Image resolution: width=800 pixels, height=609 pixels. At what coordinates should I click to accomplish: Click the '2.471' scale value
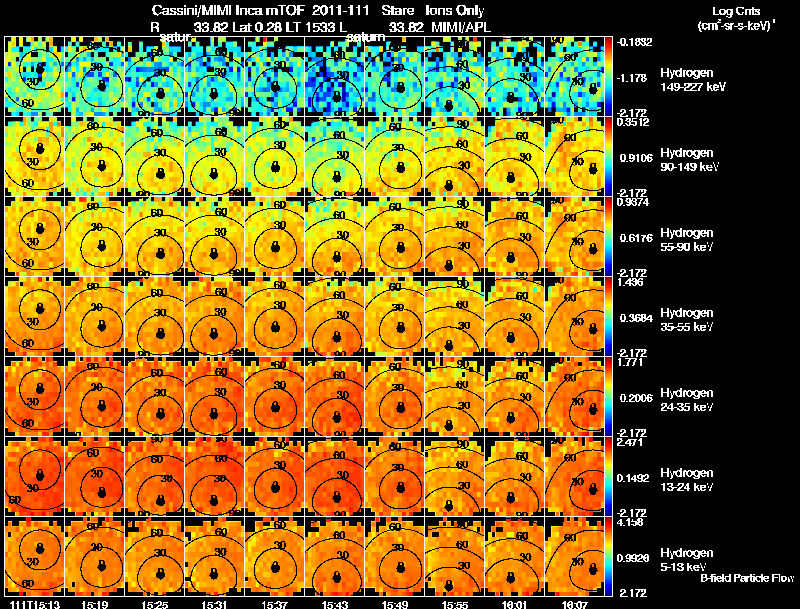coord(631,442)
